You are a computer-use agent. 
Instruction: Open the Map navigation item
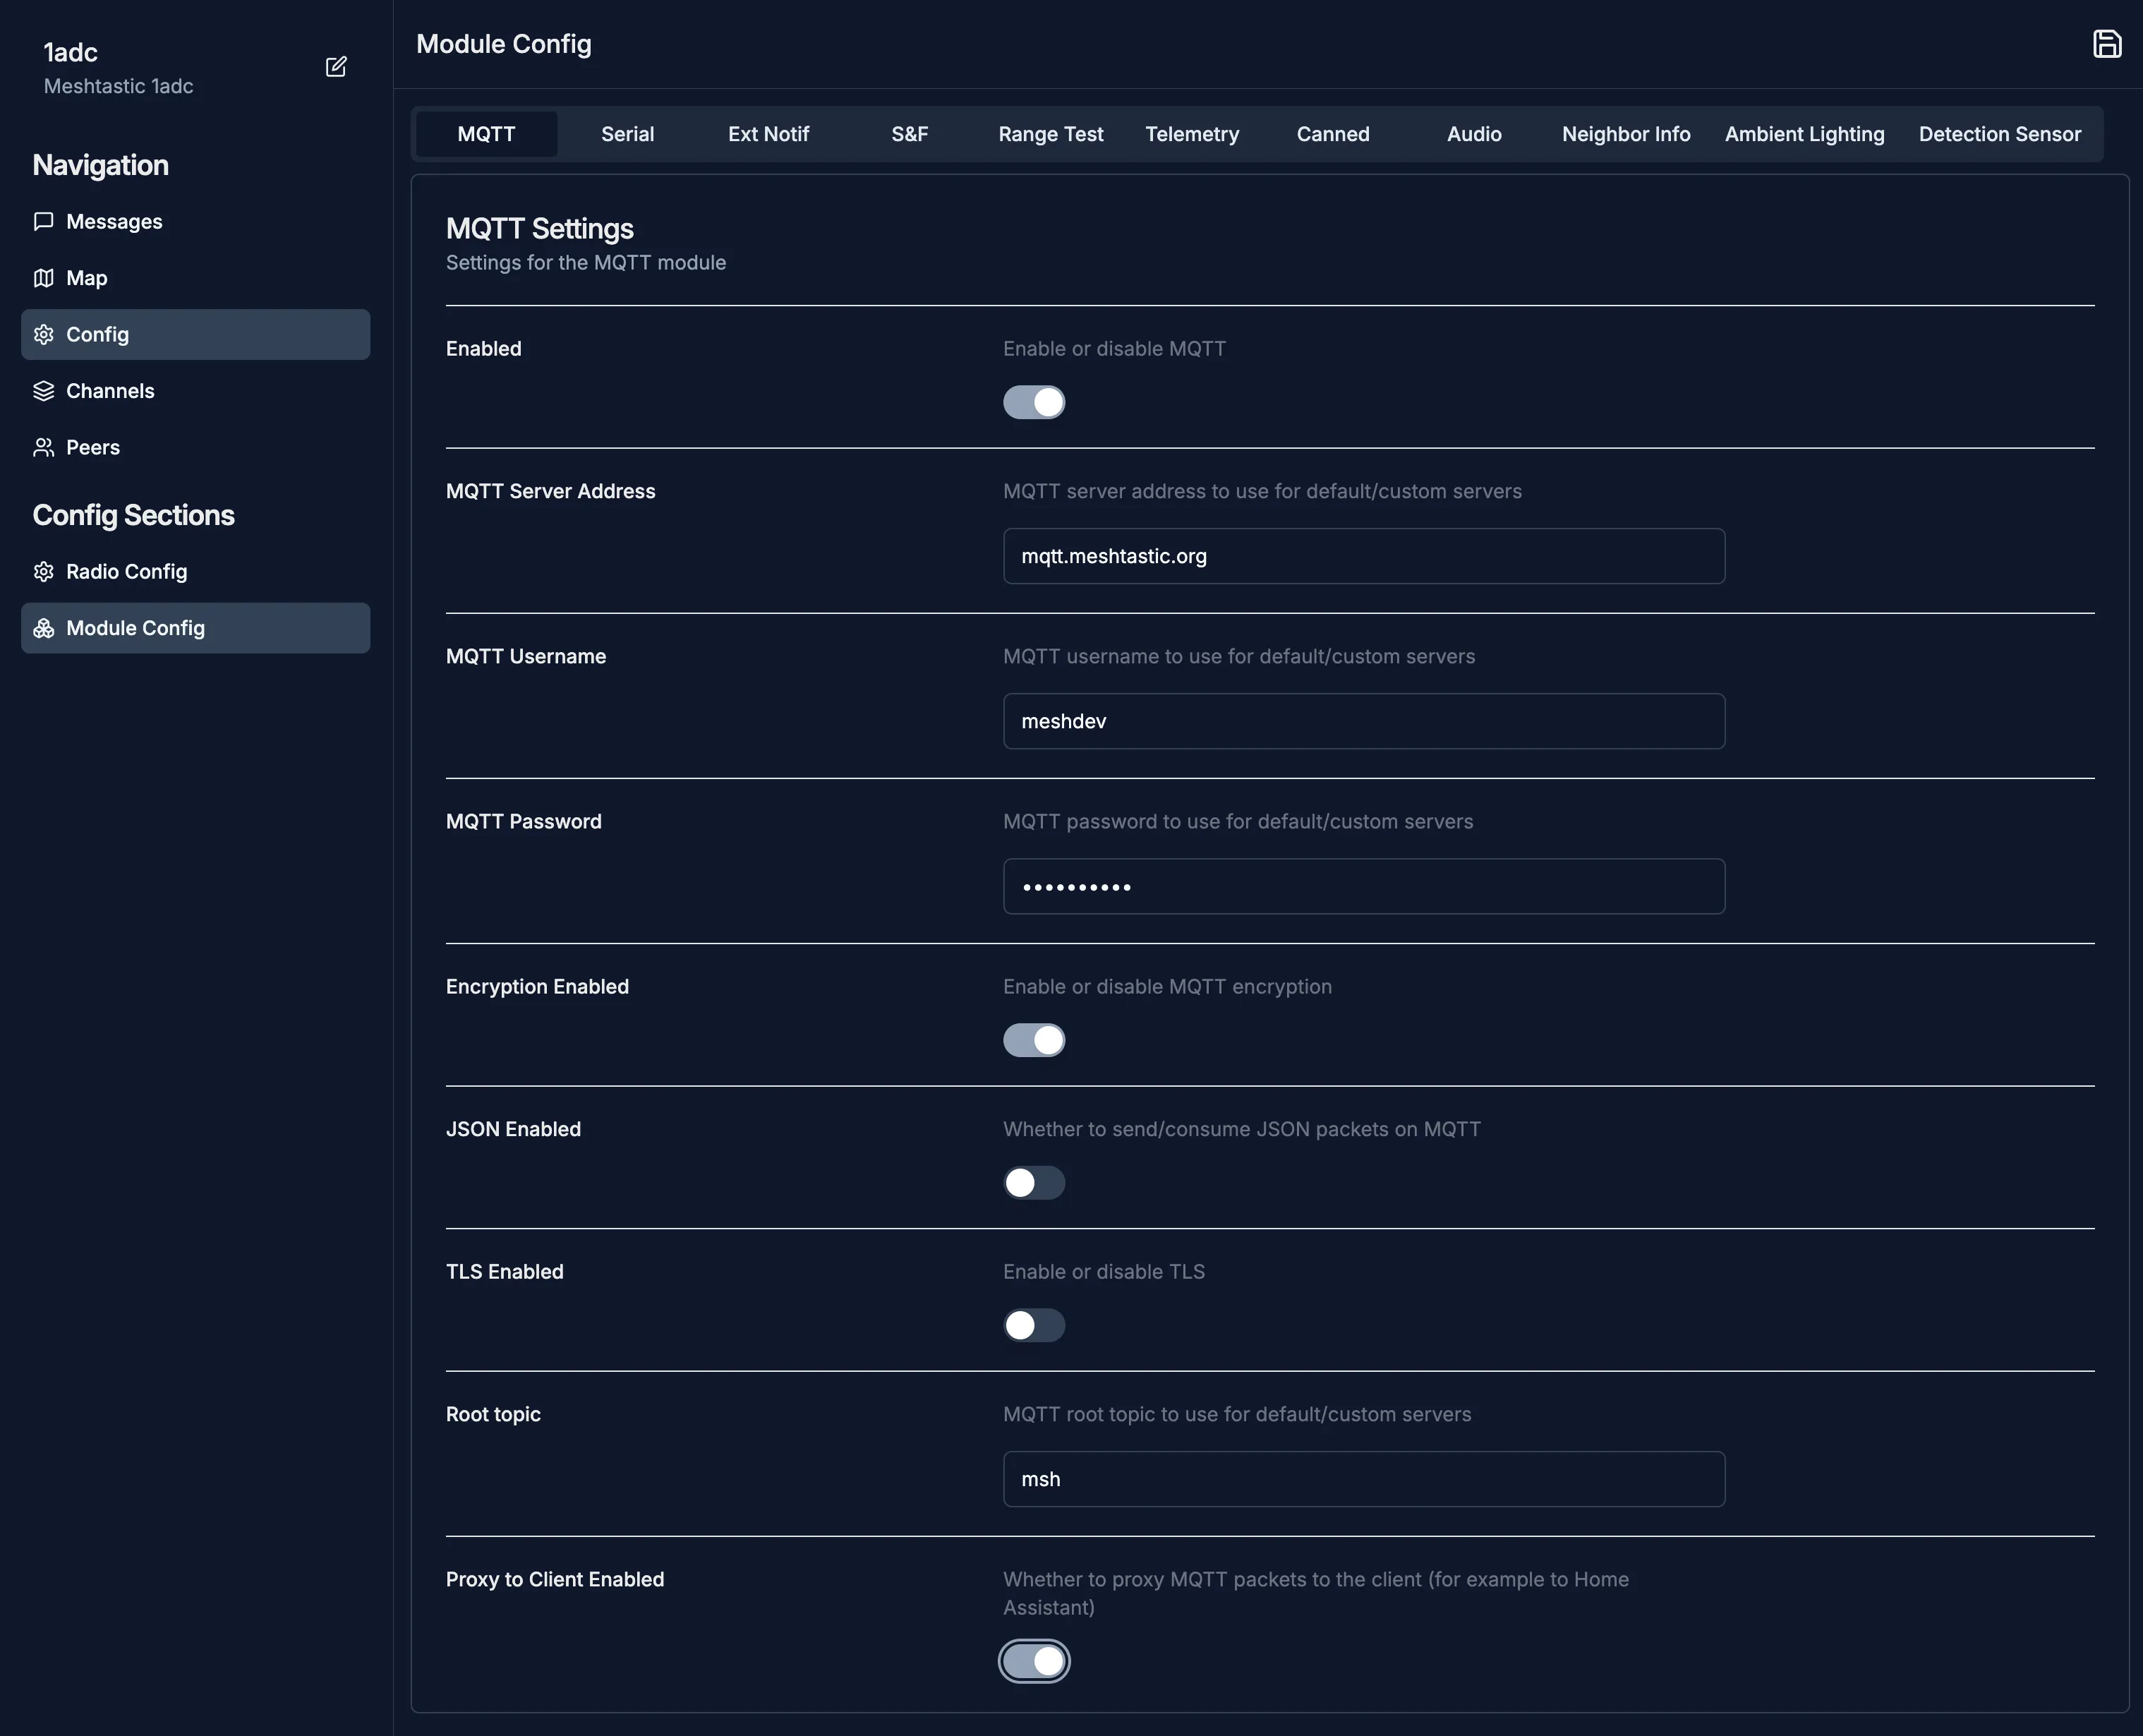coord(86,278)
